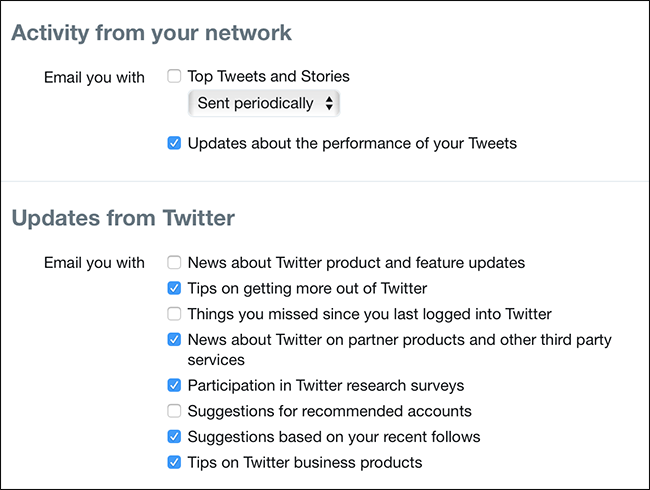Click the 'Suggestions for recommended accounts' label text

[329, 411]
